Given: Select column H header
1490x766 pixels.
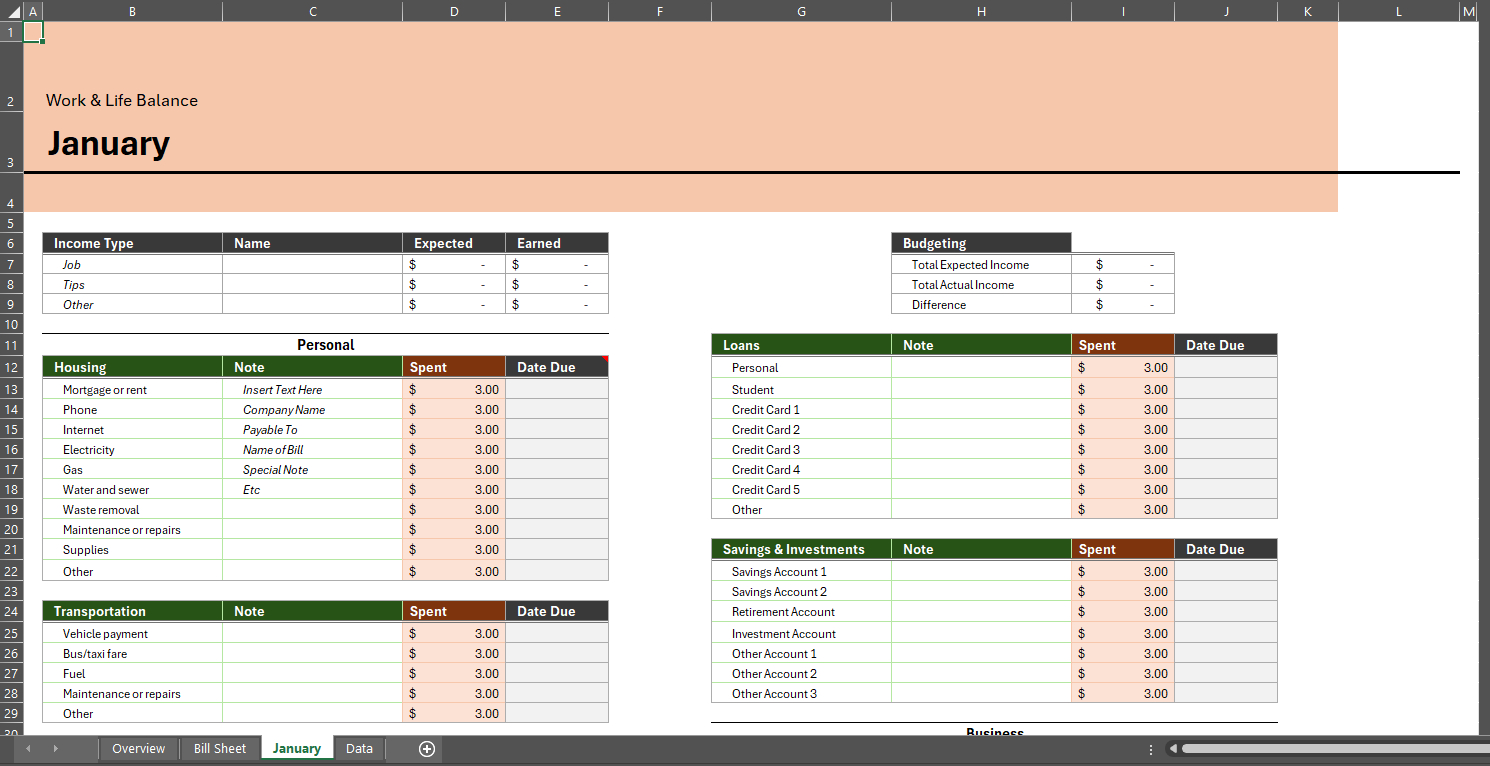Looking at the screenshot, I should click(981, 11).
